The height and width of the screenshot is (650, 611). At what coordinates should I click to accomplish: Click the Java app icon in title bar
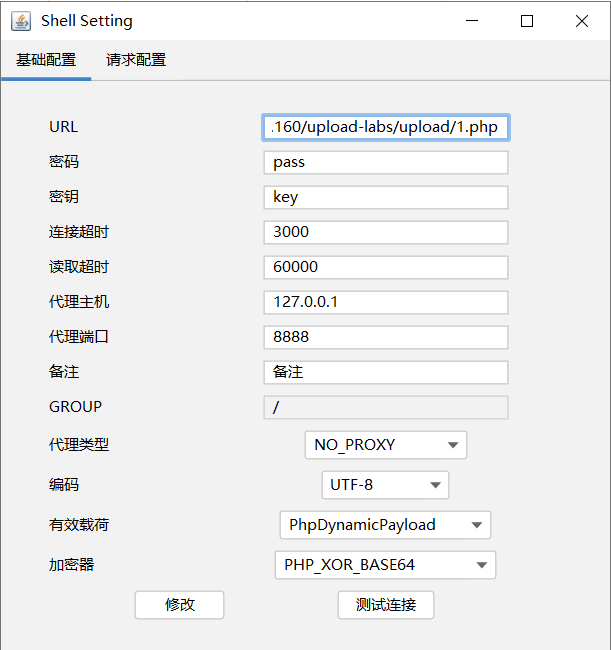click(x=21, y=21)
